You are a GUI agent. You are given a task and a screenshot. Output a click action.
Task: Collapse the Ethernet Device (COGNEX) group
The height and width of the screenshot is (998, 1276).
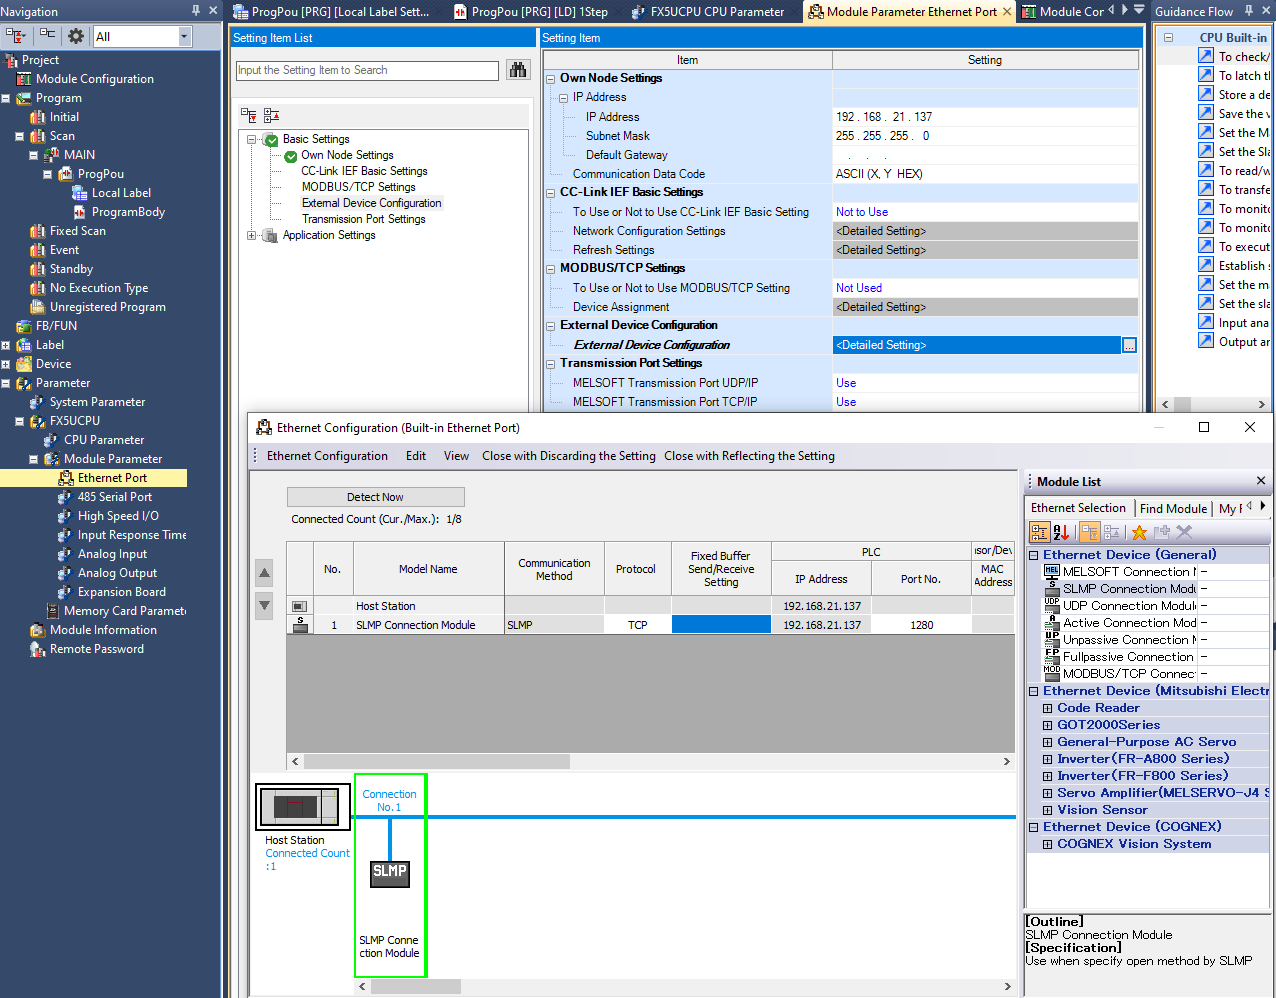pyautogui.click(x=1033, y=827)
